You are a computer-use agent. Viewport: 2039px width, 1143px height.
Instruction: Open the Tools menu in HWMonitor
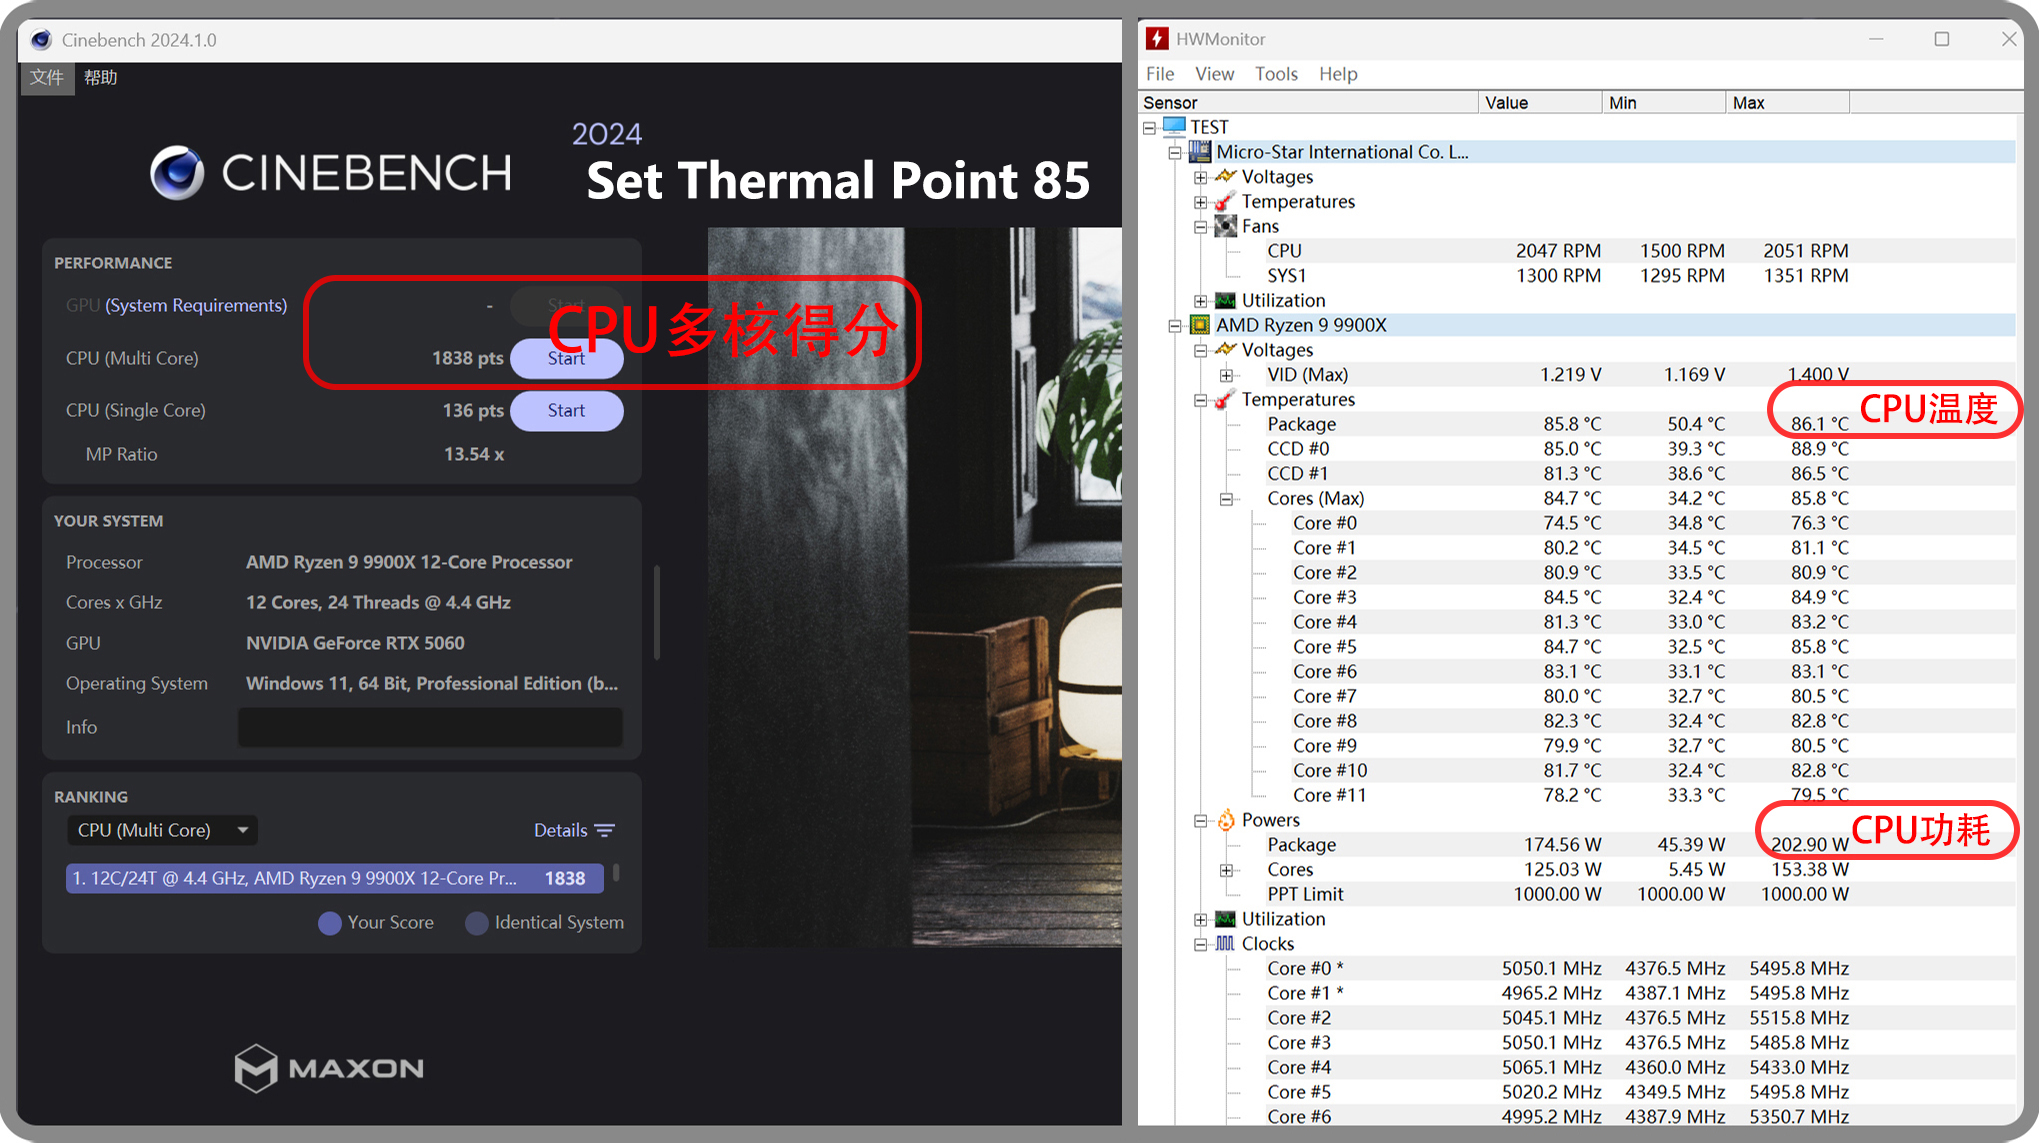click(x=1276, y=74)
